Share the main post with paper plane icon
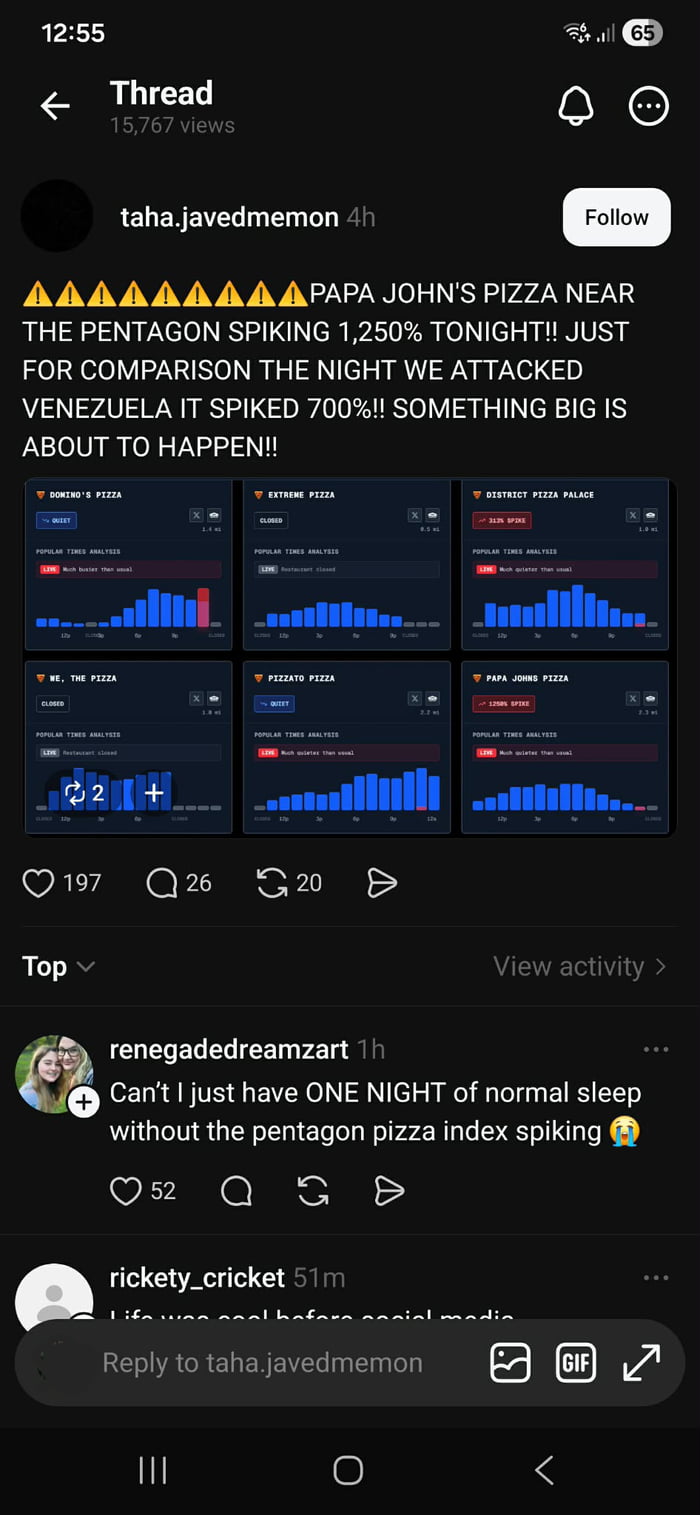The width and height of the screenshot is (700, 1515). (382, 882)
